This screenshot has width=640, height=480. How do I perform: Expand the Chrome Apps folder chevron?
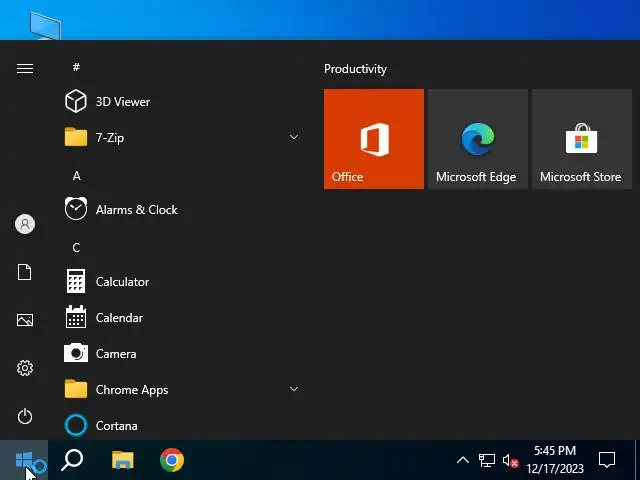[x=294, y=389]
